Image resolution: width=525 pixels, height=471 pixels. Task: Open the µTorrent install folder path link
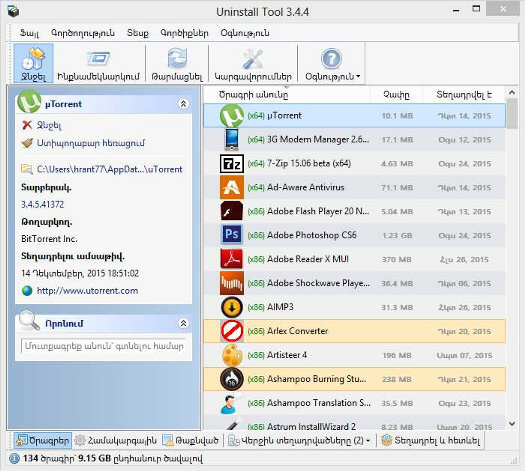[x=109, y=169]
